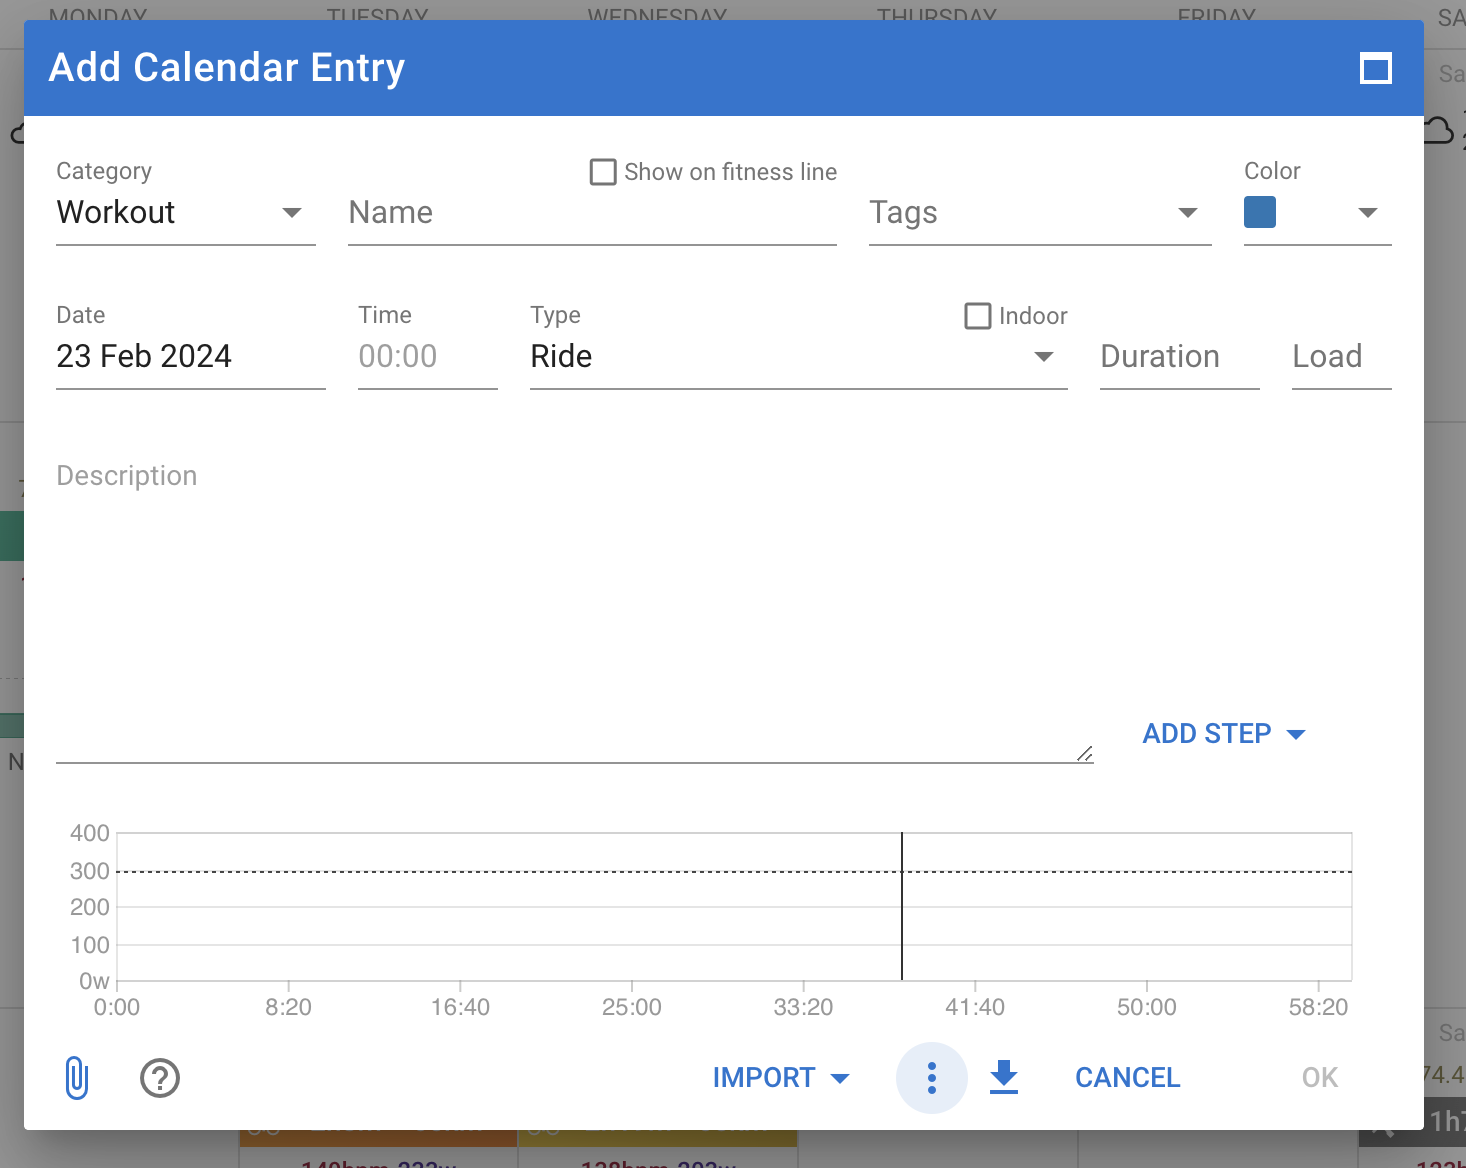1466x1168 pixels.
Task: Open the Color dropdown arrow
Action: click(1367, 212)
